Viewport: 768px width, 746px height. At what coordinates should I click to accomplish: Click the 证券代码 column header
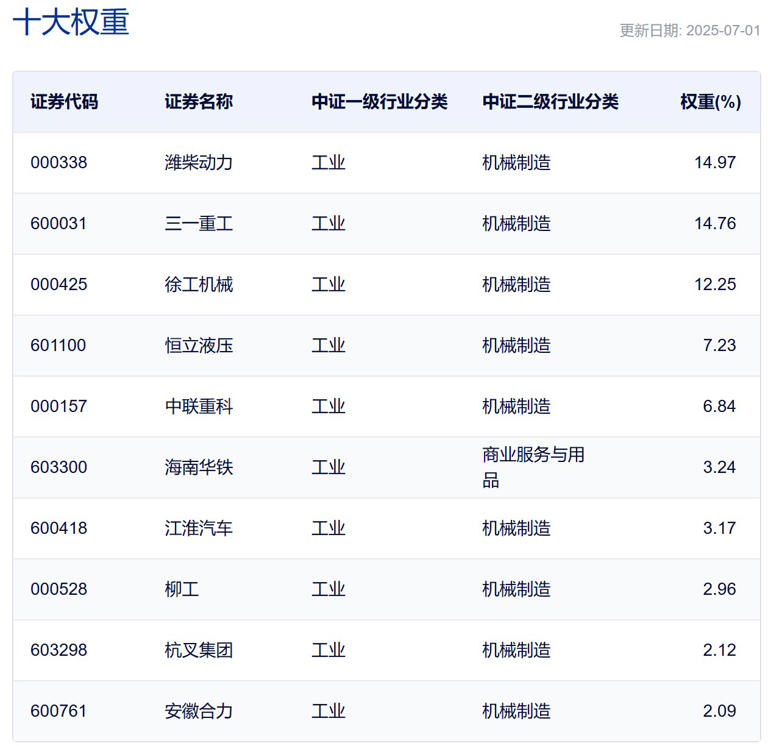[x=64, y=102]
